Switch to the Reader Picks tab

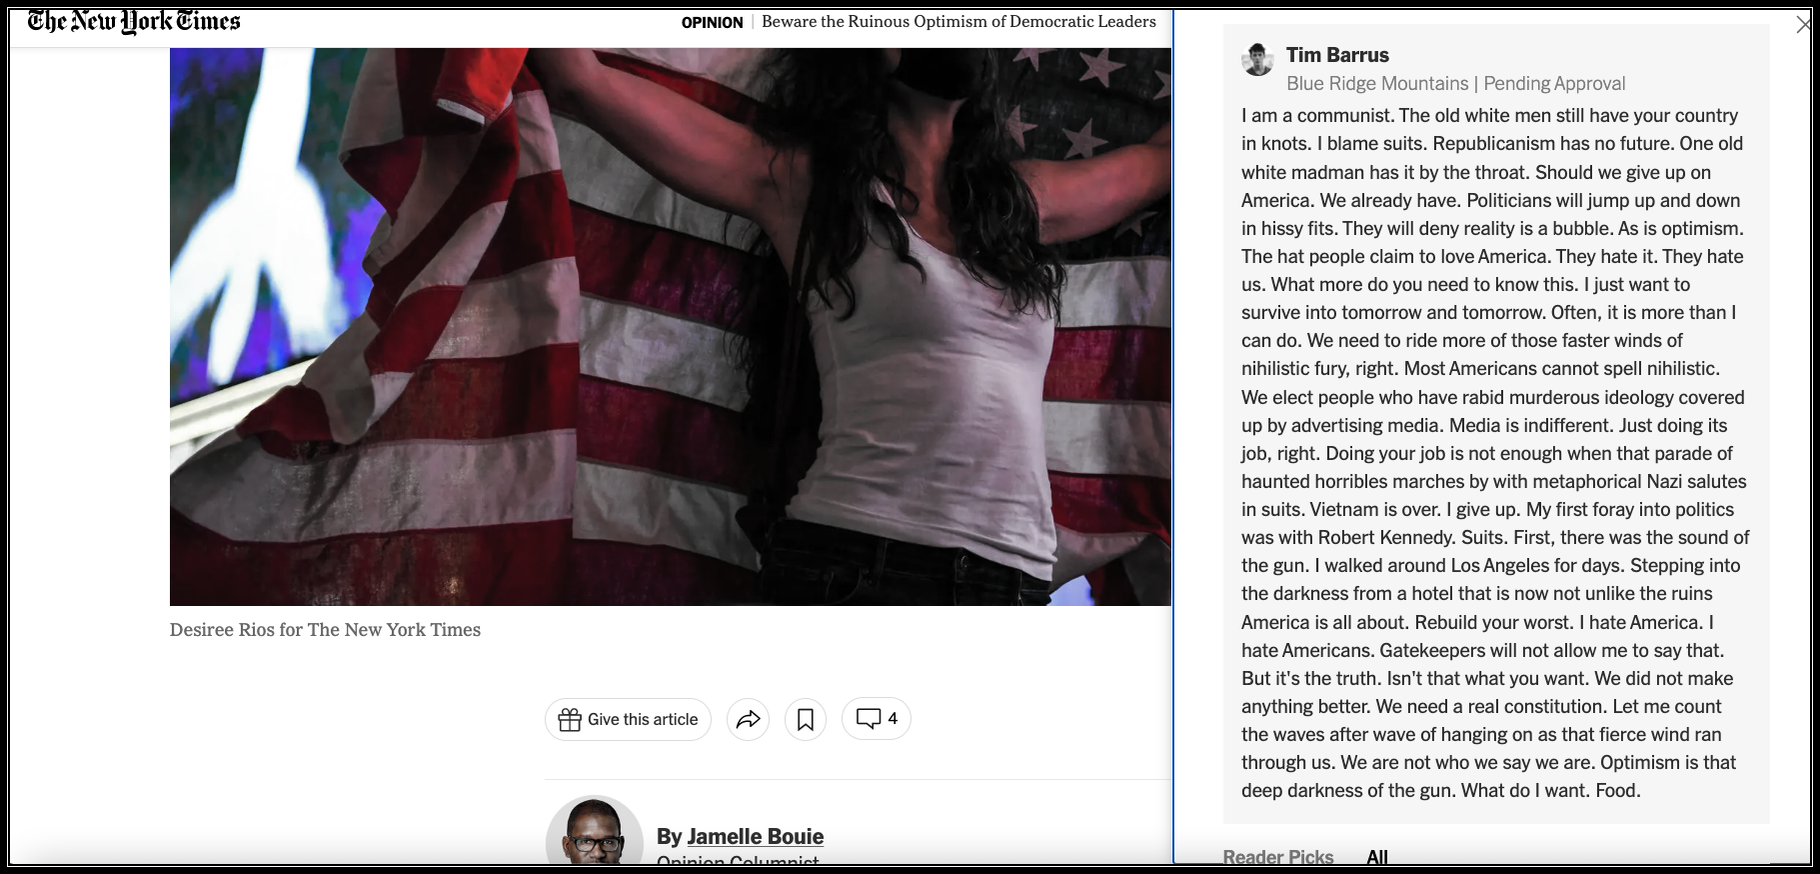(x=1278, y=856)
